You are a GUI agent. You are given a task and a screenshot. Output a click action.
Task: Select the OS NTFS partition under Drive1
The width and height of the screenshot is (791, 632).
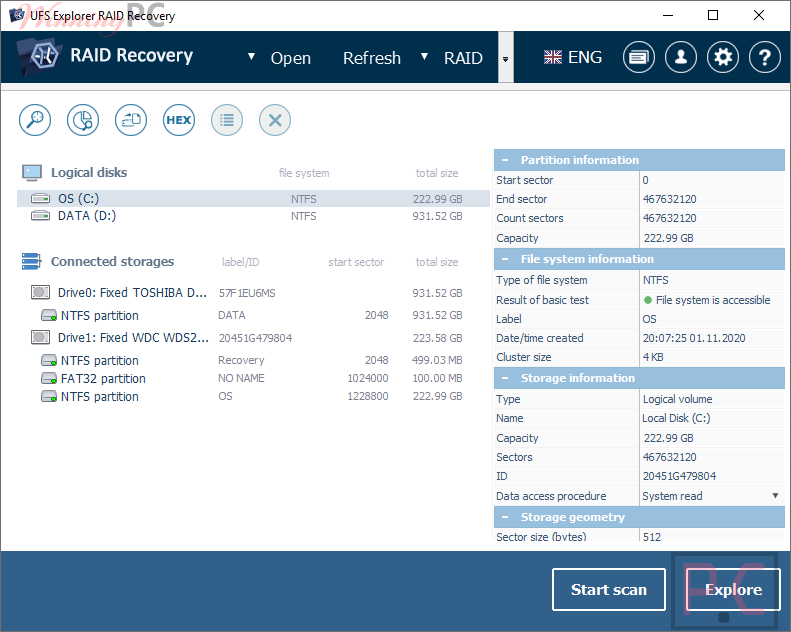tap(253, 396)
